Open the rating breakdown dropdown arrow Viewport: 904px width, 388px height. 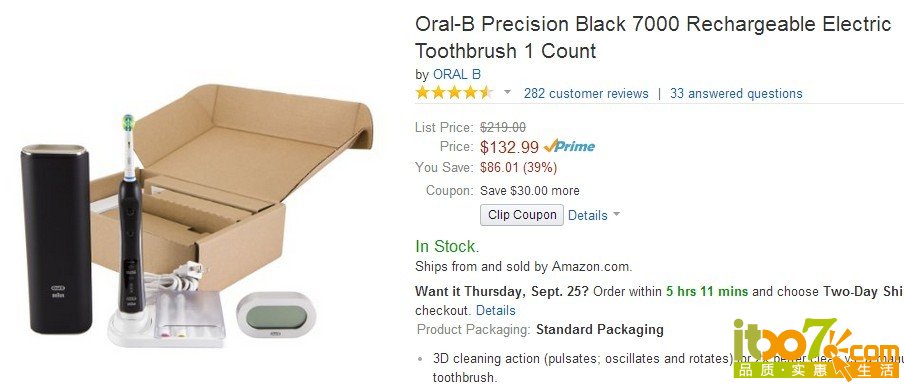pos(507,92)
